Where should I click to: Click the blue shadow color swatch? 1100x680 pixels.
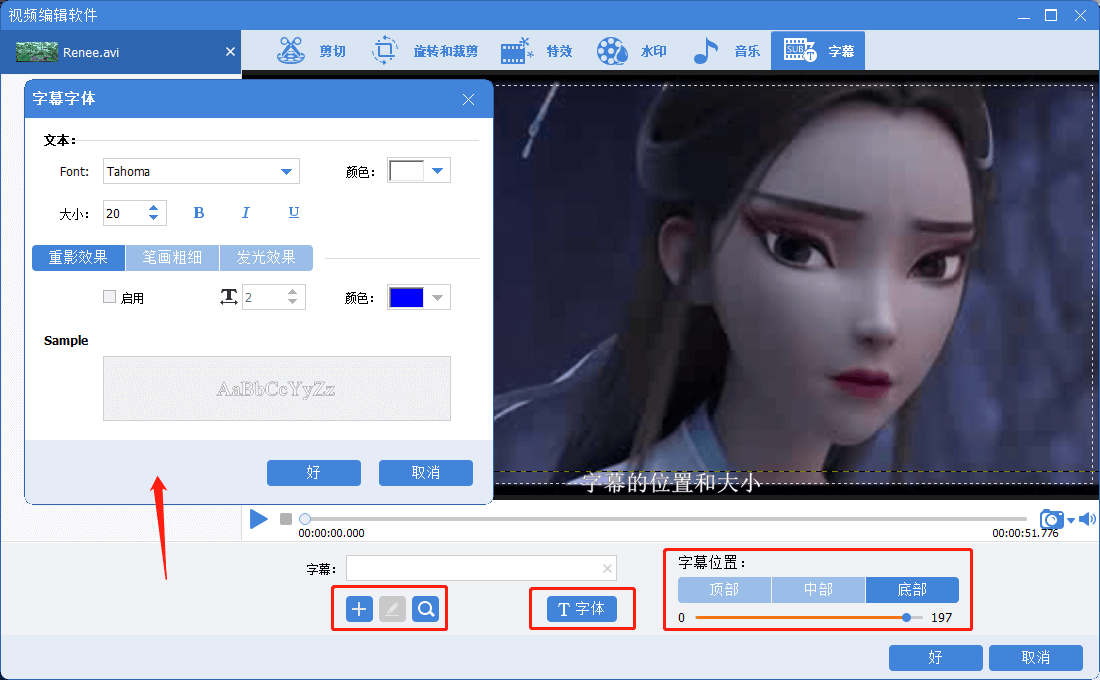[x=406, y=298]
